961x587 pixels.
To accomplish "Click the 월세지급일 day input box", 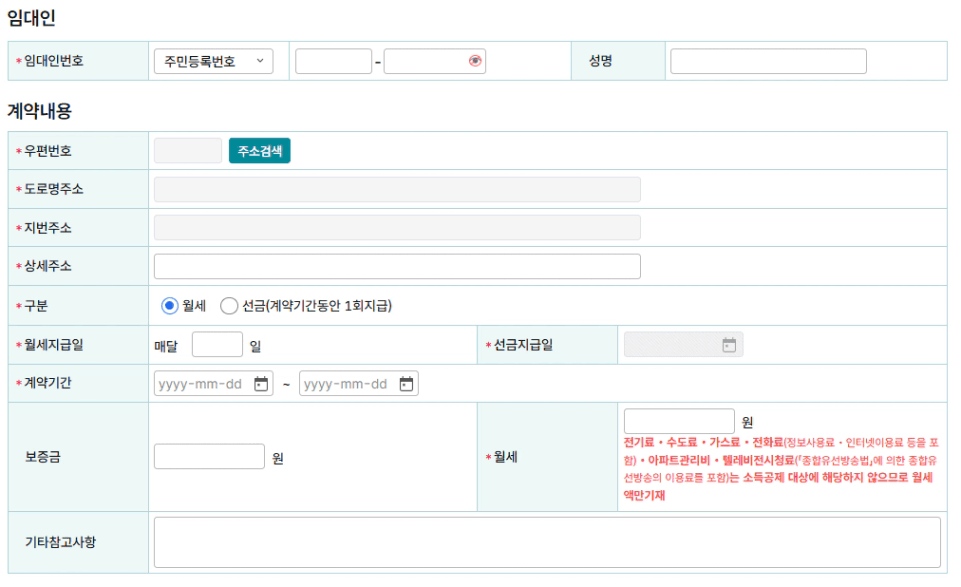I will coord(217,344).
